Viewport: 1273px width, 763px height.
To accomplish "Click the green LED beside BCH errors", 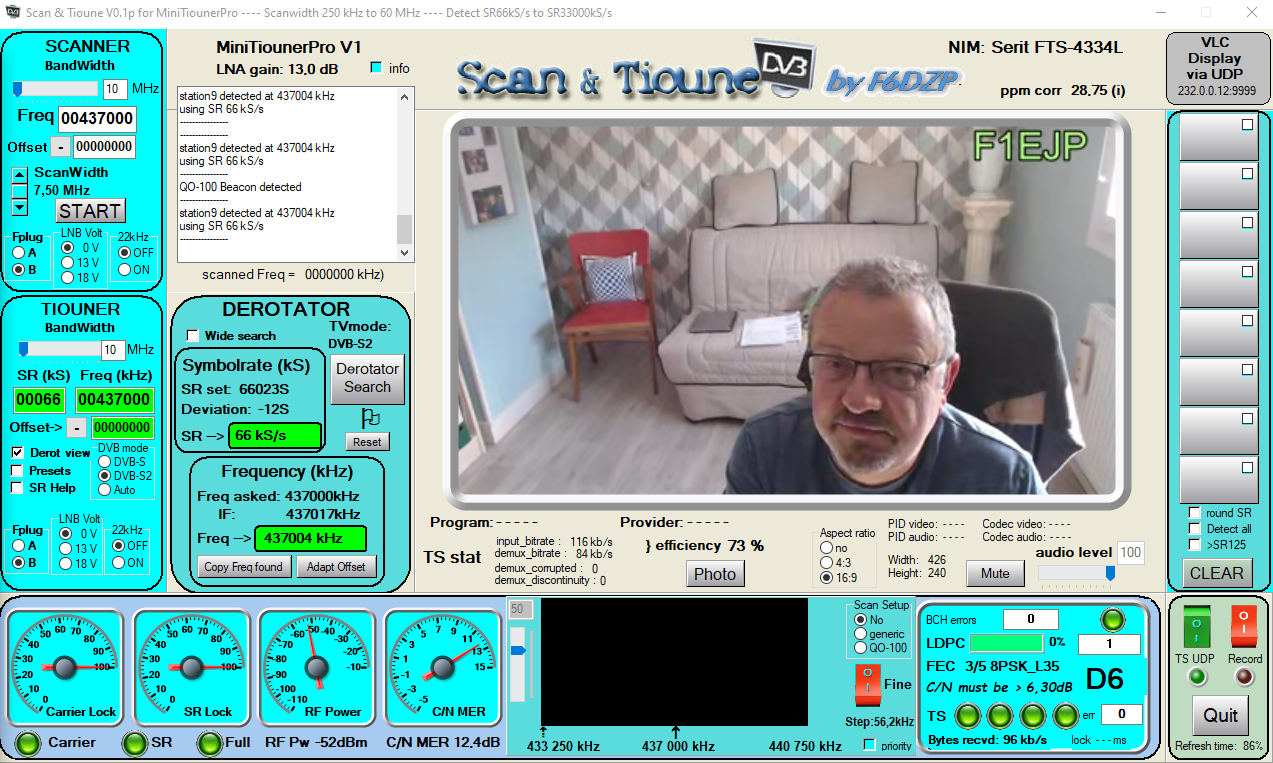I will coord(1111,619).
